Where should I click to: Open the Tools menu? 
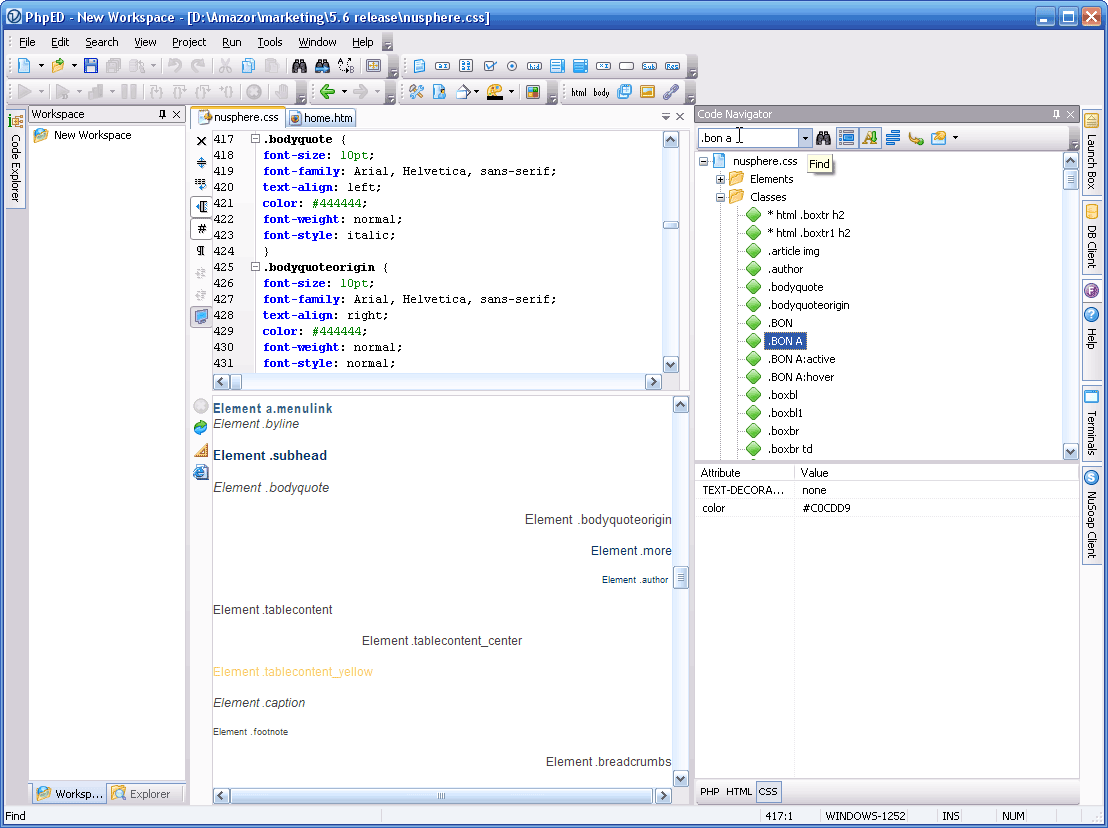pos(269,42)
